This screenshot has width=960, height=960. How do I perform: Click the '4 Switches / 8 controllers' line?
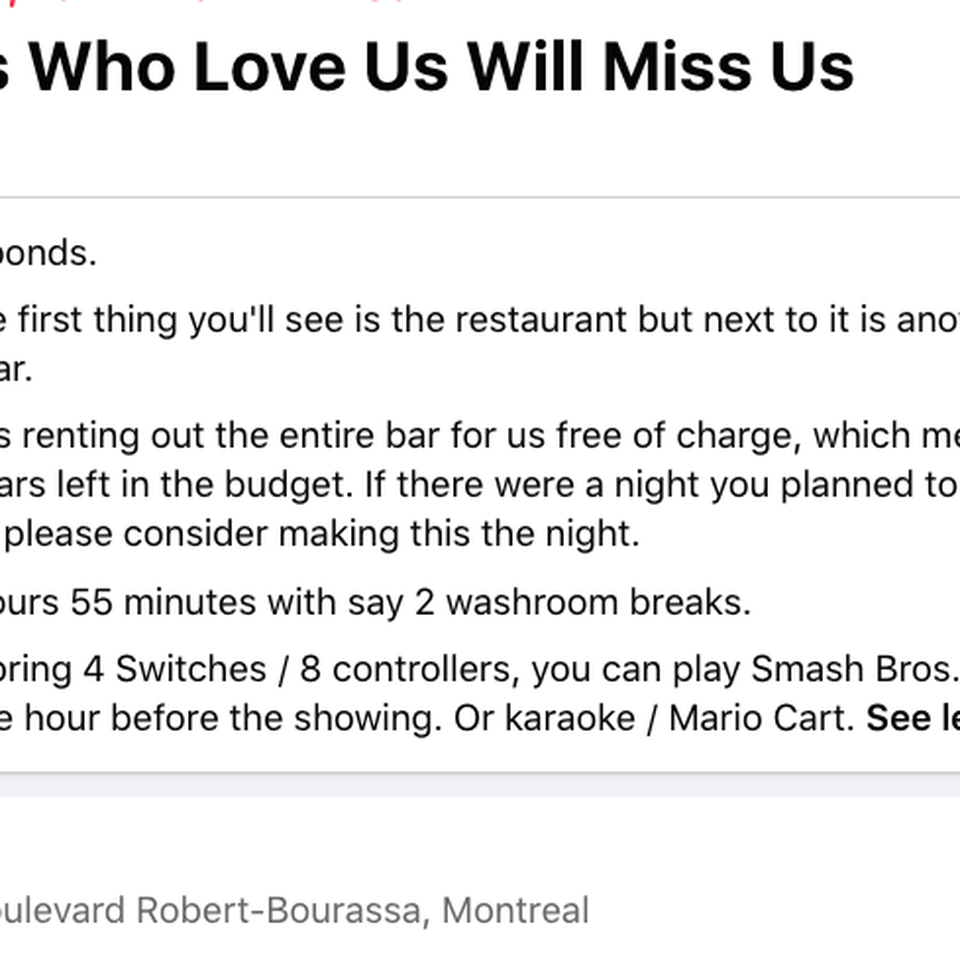(x=480, y=669)
